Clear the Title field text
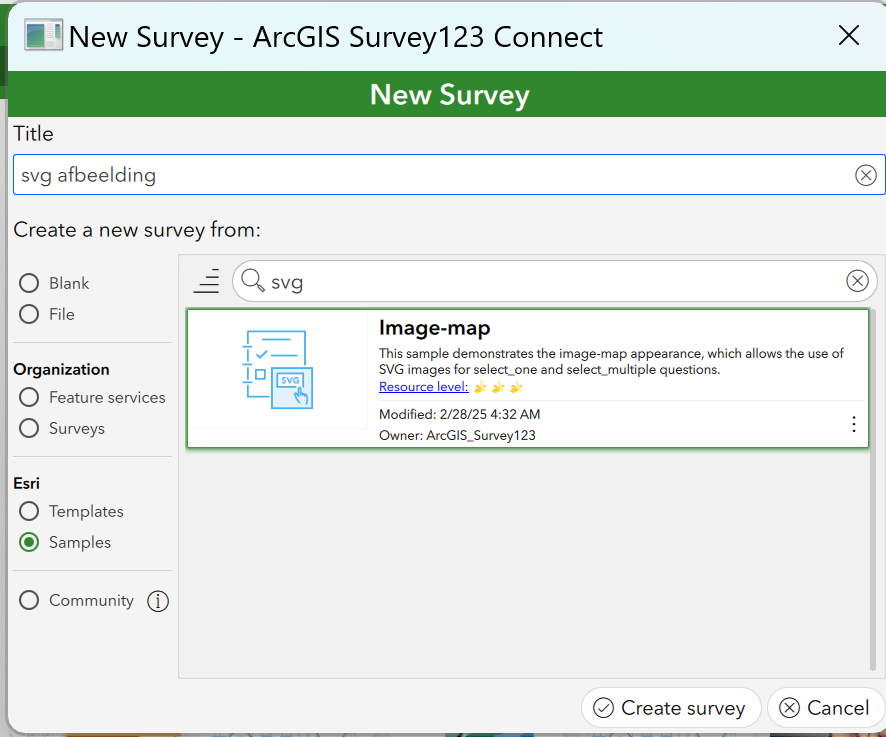 pos(865,175)
